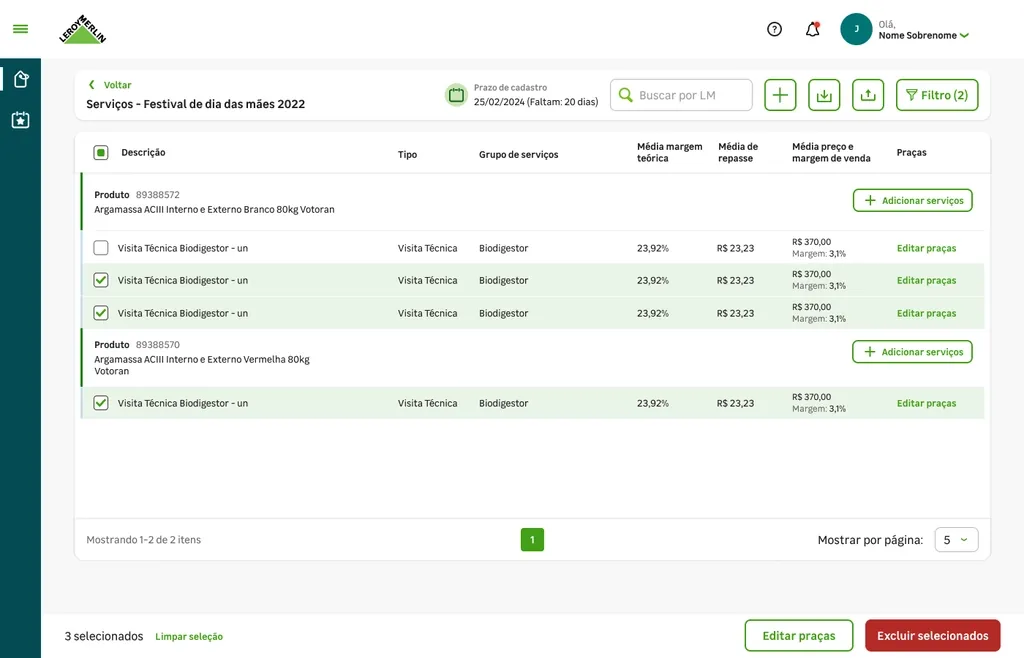Click the user avatar with letter J

(856, 29)
